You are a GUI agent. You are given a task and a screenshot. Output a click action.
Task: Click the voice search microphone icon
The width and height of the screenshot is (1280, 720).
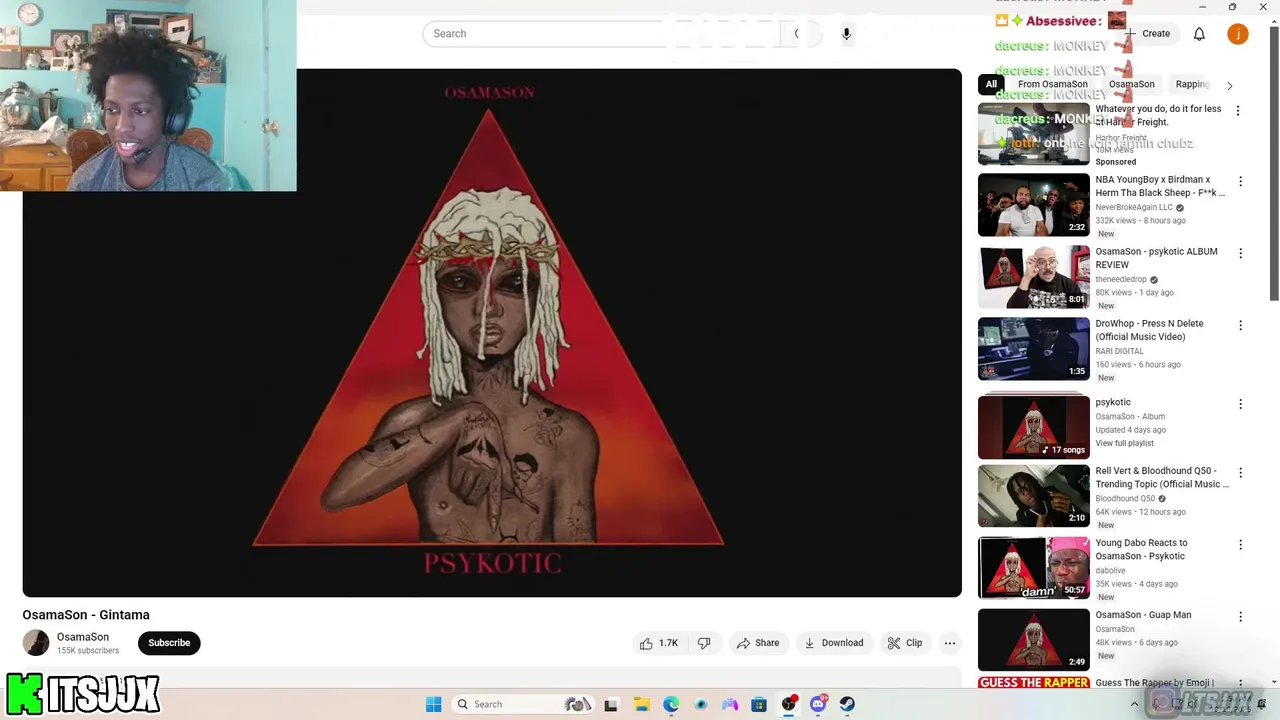click(846, 34)
